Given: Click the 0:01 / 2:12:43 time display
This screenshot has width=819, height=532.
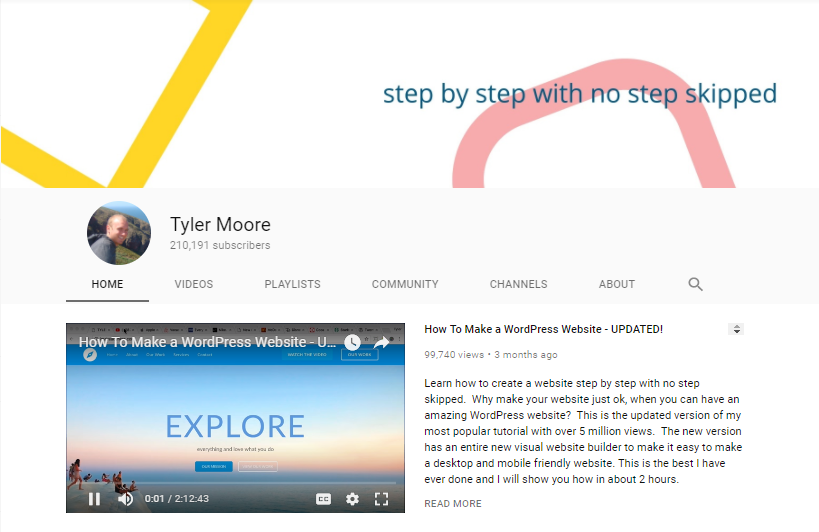Looking at the screenshot, I should [x=177, y=499].
